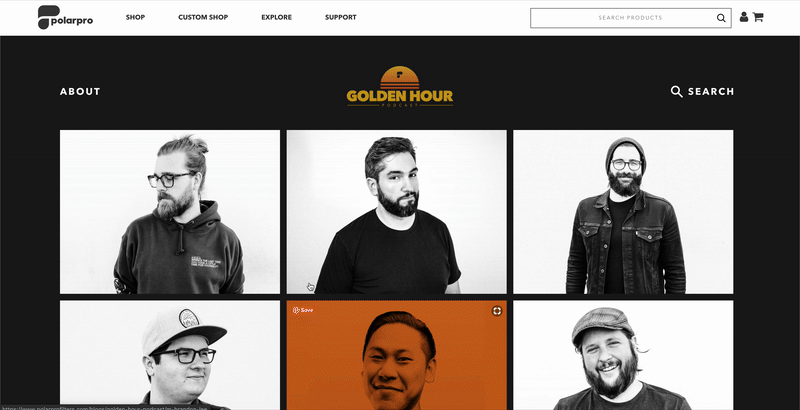Open the black t-shirt bearded guest photo
This screenshot has height=410, width=800.
point(396,212)
